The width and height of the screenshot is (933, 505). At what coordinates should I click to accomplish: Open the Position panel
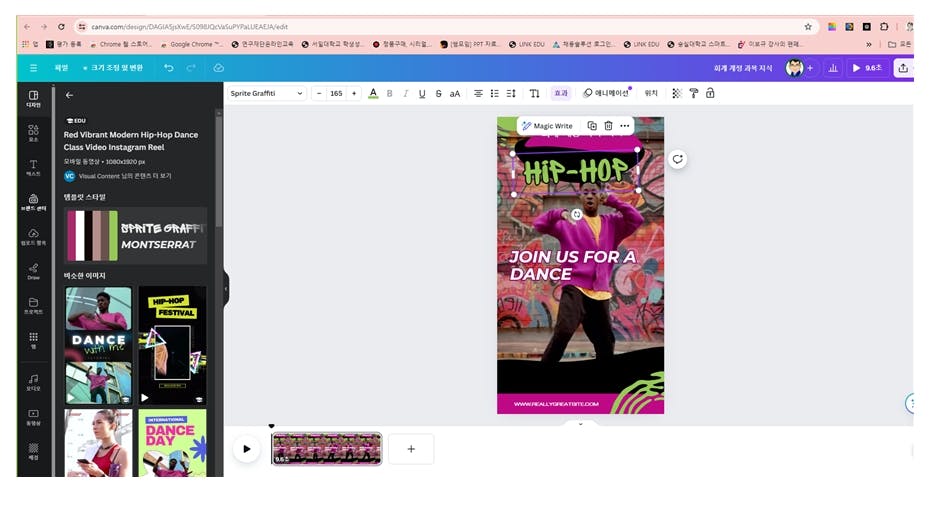point(652,93)
